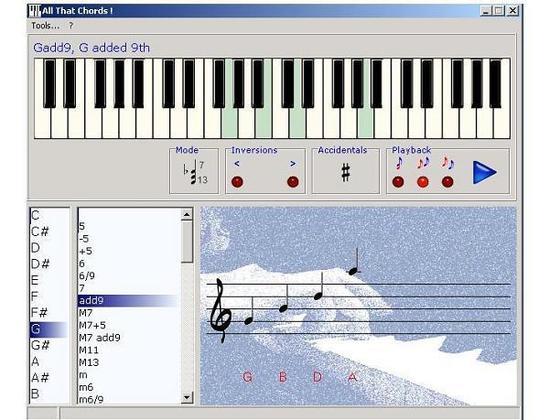Toggle the red button under next inversion

point(293,182)
